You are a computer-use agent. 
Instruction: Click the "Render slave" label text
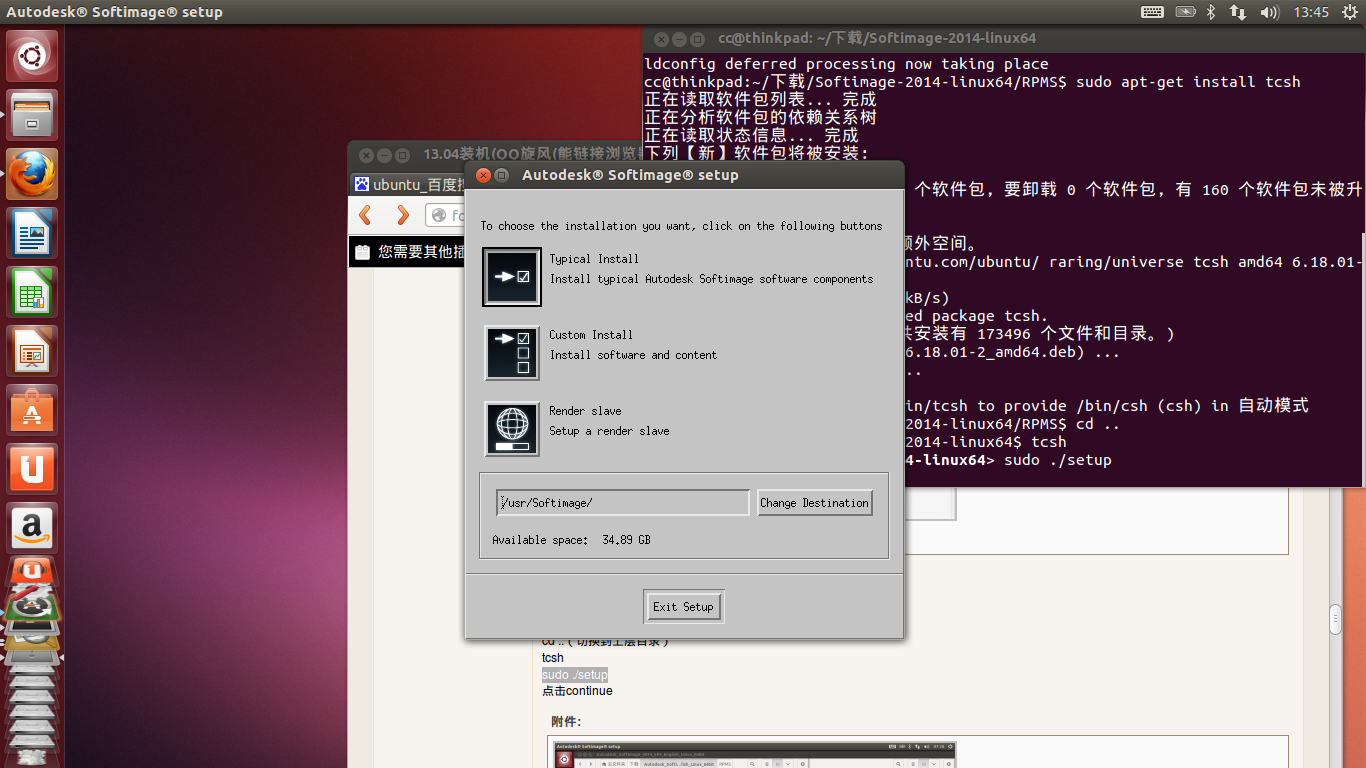(585, 411)
